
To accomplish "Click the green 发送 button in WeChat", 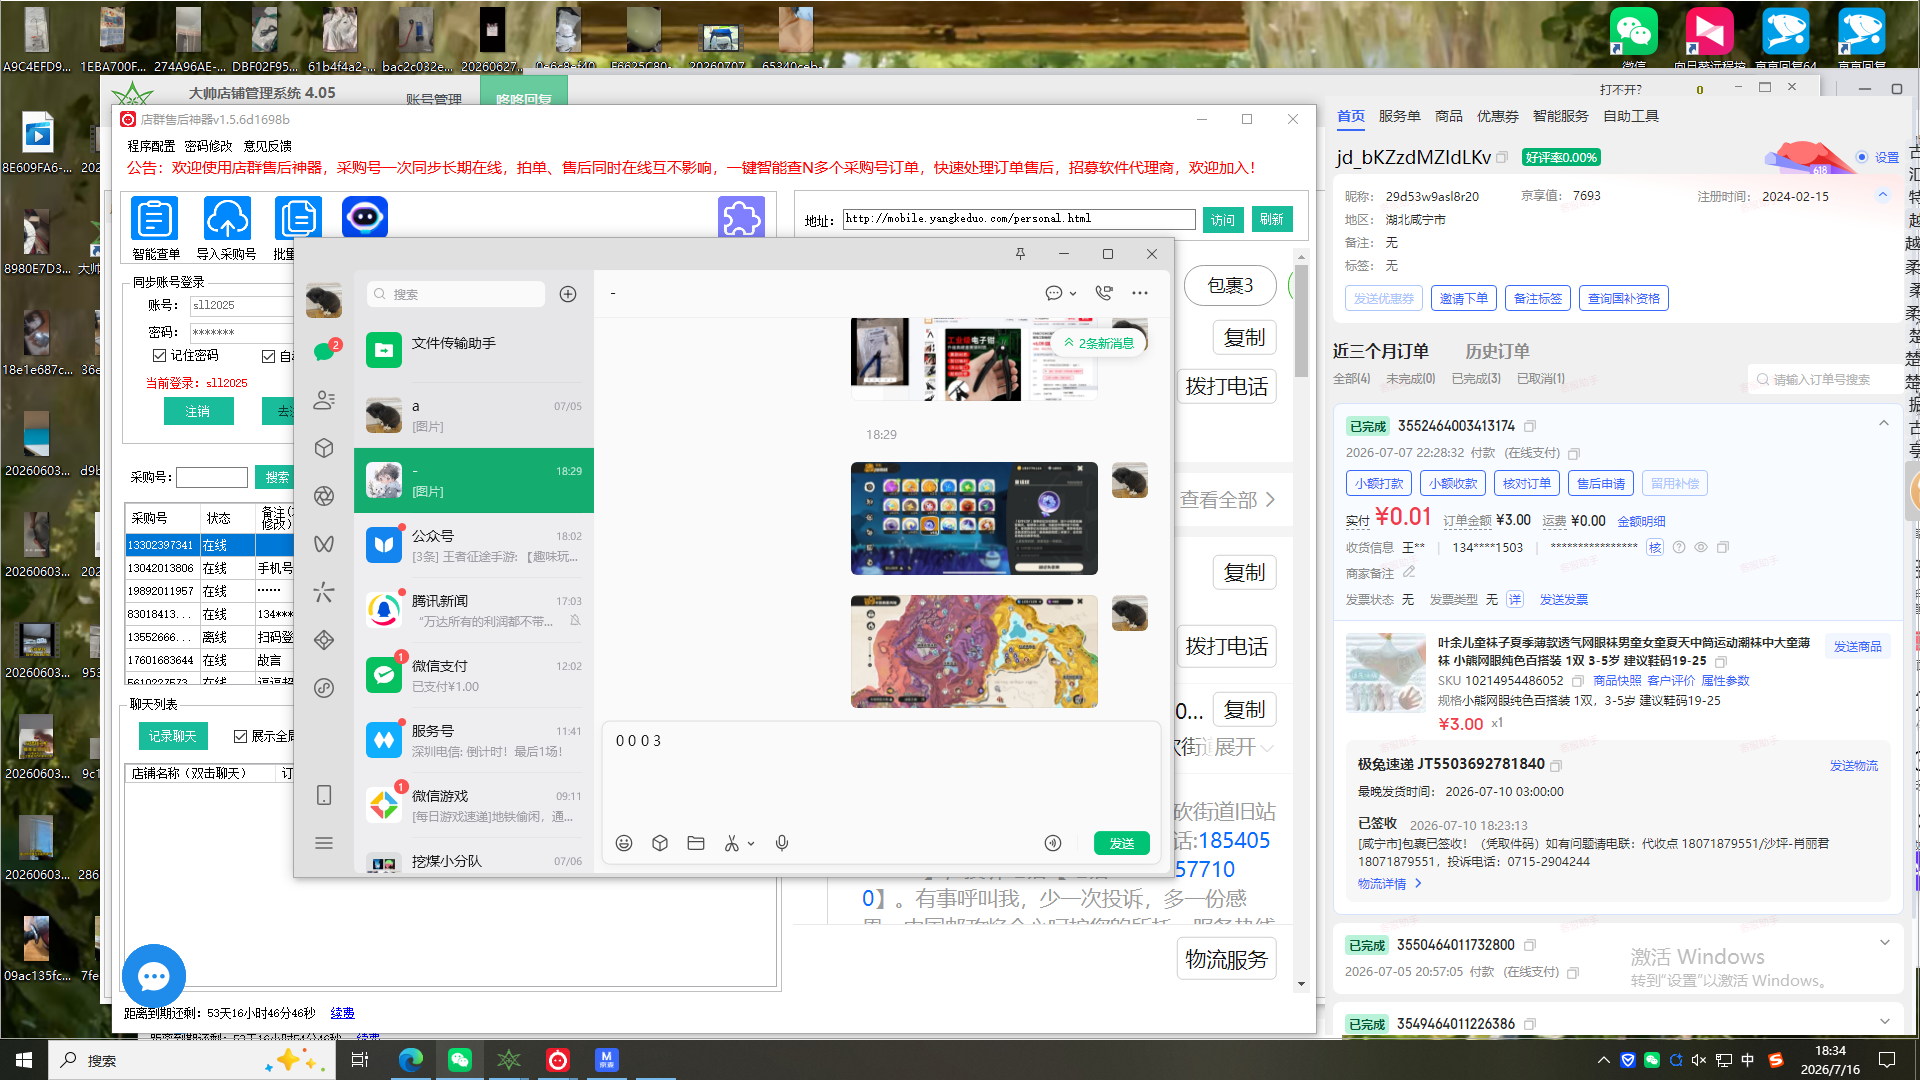I will 1122,843.
